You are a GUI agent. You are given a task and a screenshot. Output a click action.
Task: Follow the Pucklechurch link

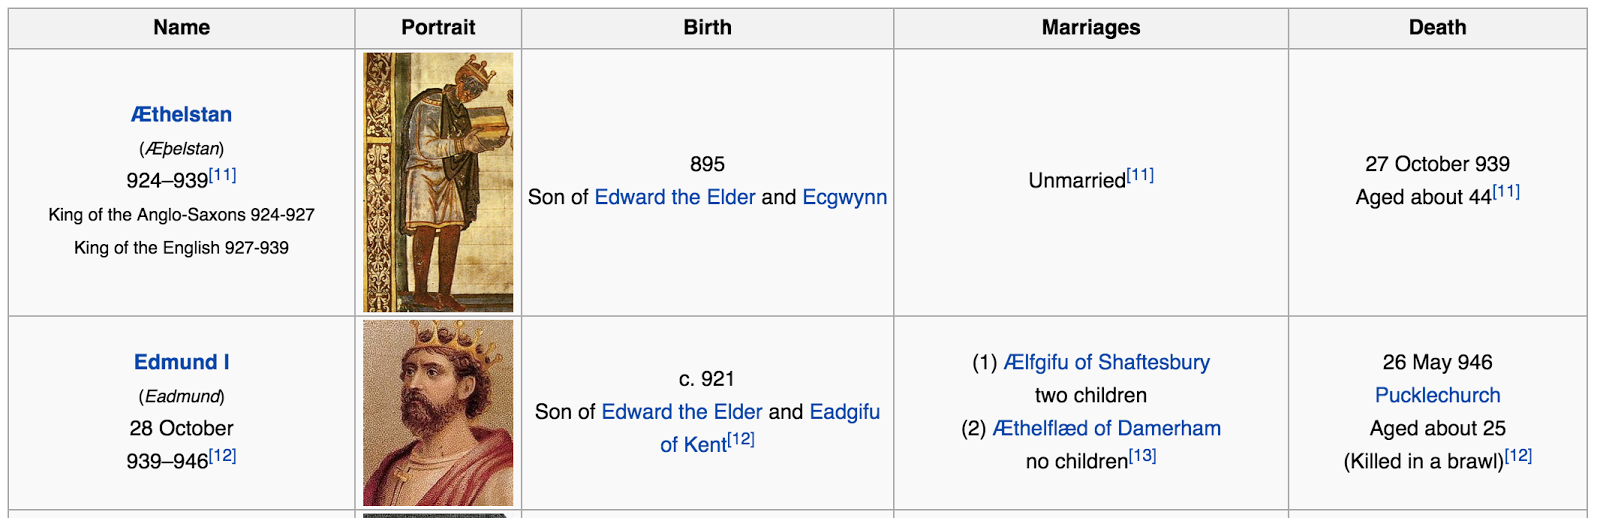1437,395
